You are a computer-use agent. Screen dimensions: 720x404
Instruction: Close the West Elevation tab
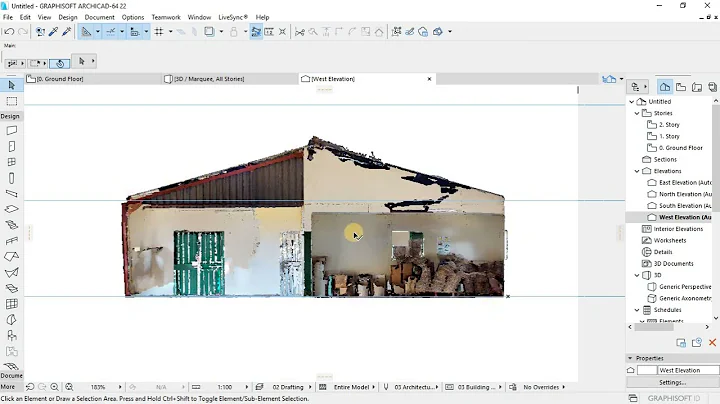[429, 79]
